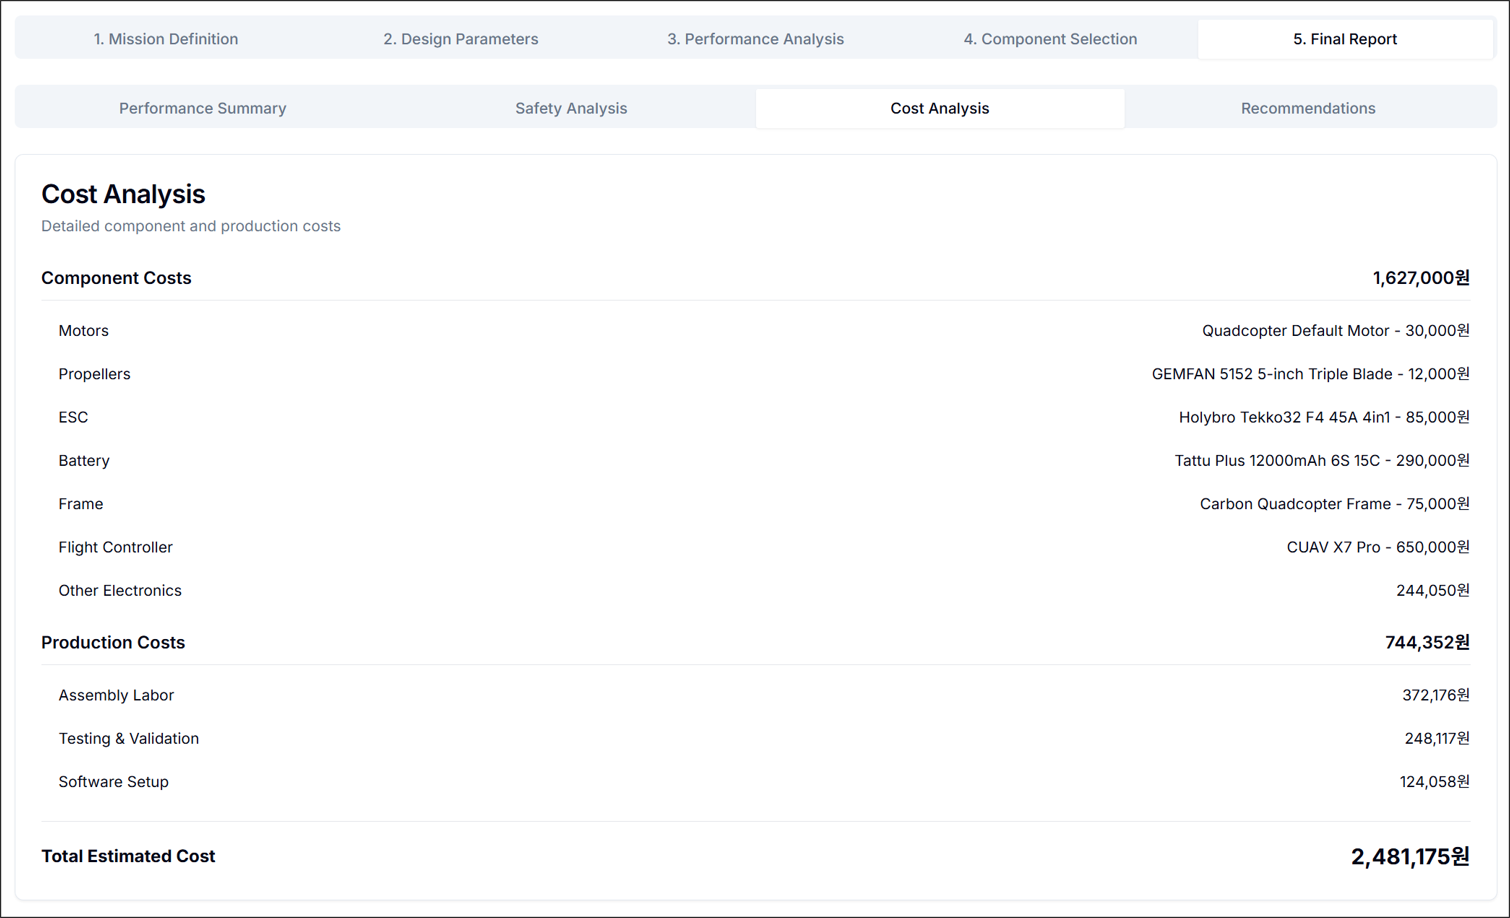The height and width of the screenshot is (918, 1510).
Task: Click the Production Costs section heading
Action: click(113, 642)
